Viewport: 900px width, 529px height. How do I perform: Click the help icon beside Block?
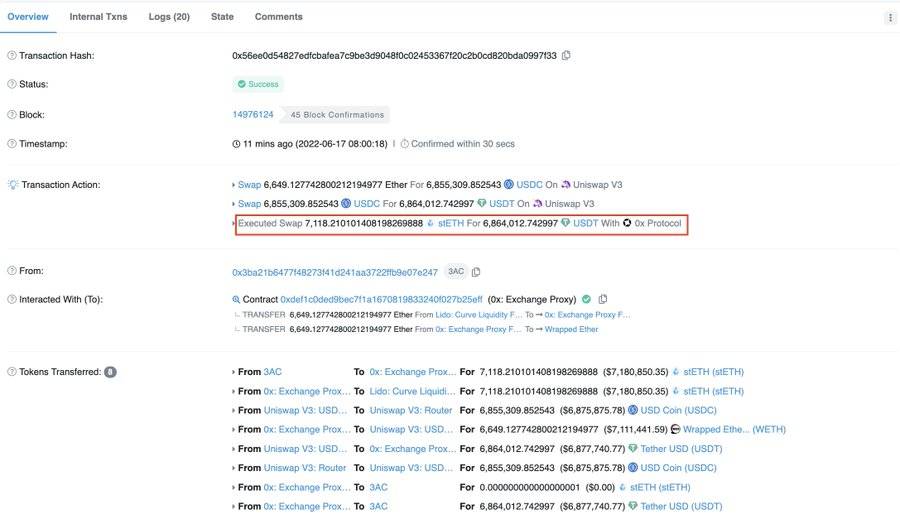click(11, 114)
